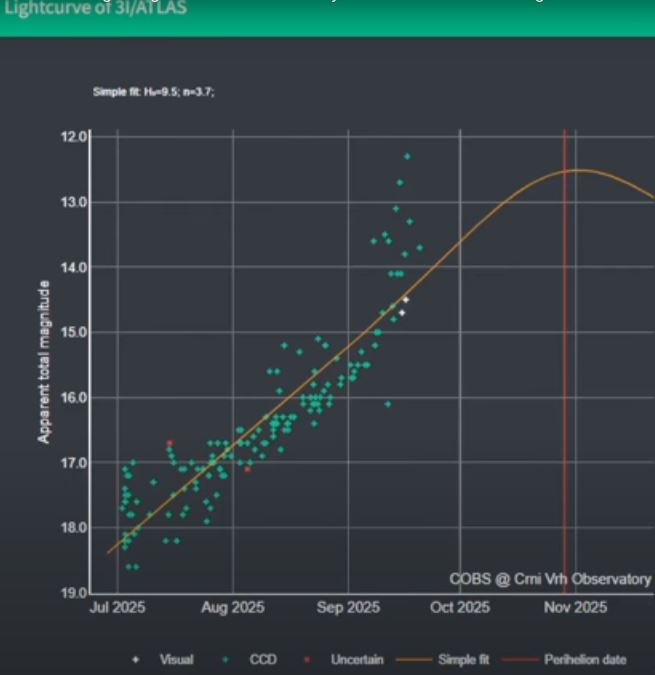Click the 18.0 y-axis tick label
The height and width of the screenshot is (675, 655).
pyautogui.click(x=74, y=528)
